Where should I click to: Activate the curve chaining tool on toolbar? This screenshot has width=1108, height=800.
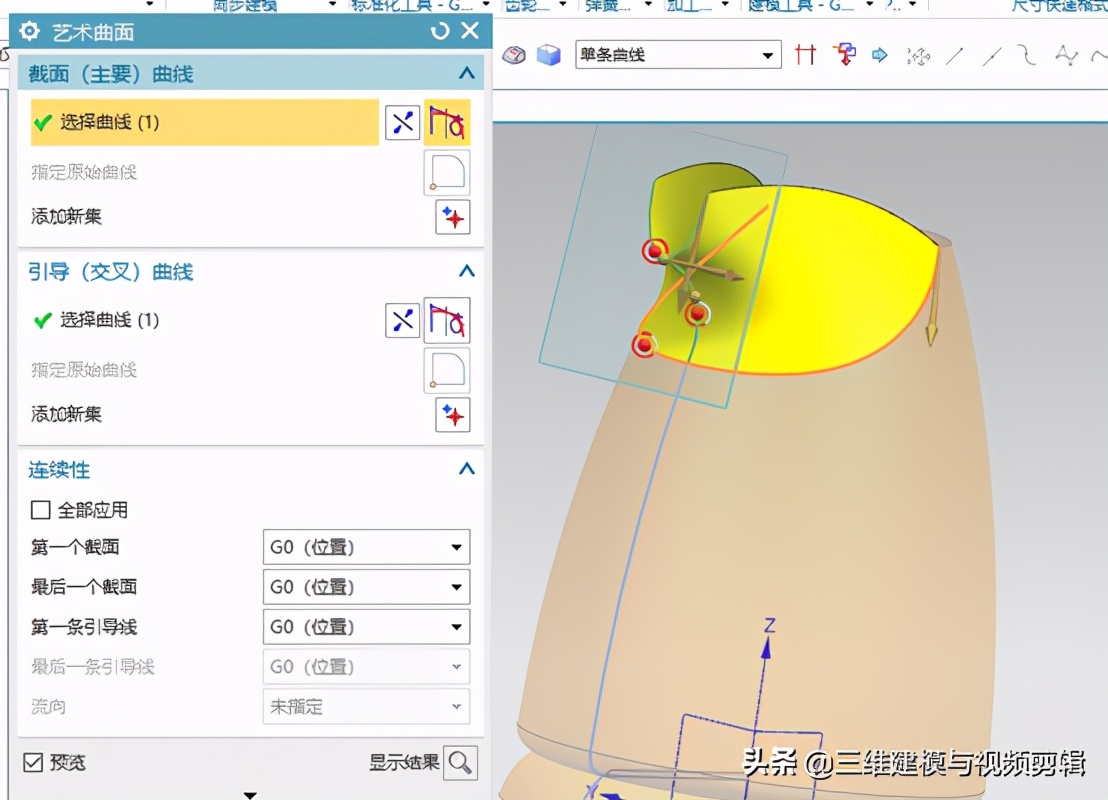point(845,55)
